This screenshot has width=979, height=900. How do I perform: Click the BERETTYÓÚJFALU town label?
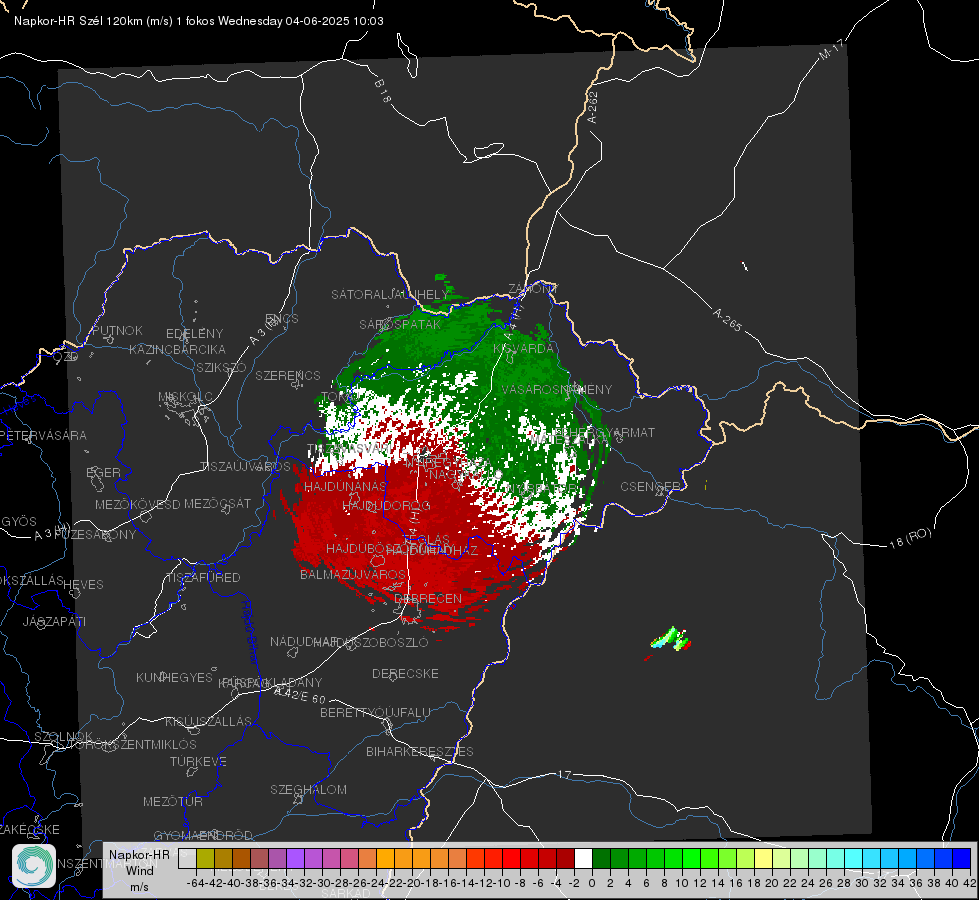click(375, 712)
